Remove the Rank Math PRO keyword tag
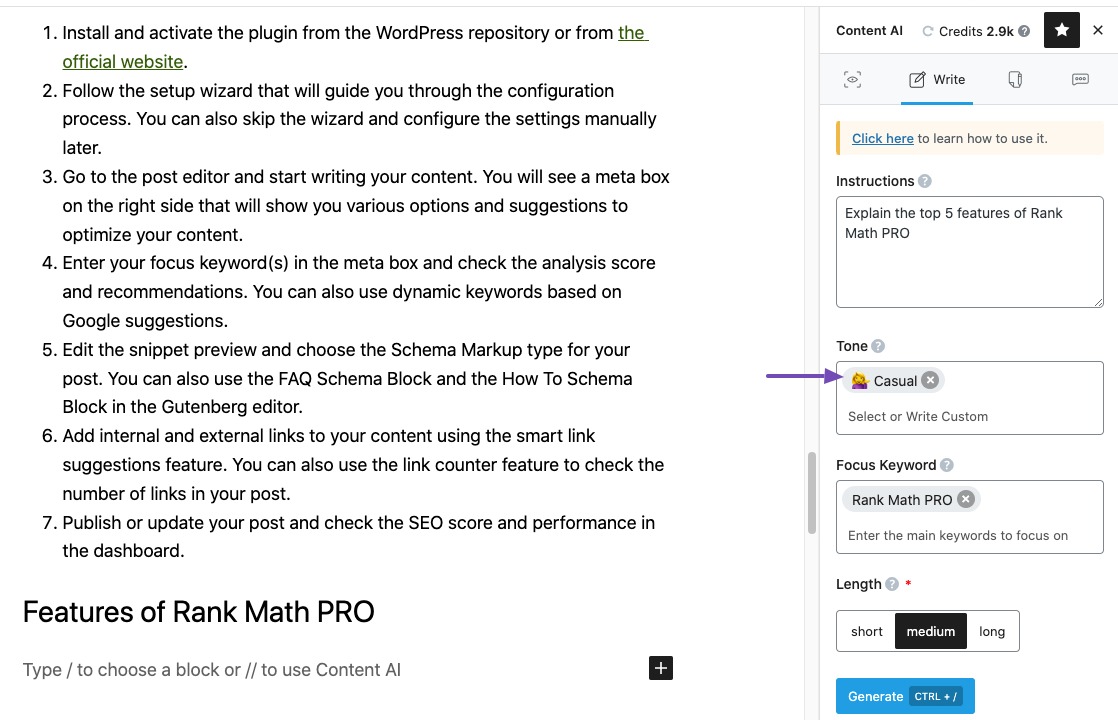This screenshot has height=720, width=1118. coord(965,499)
